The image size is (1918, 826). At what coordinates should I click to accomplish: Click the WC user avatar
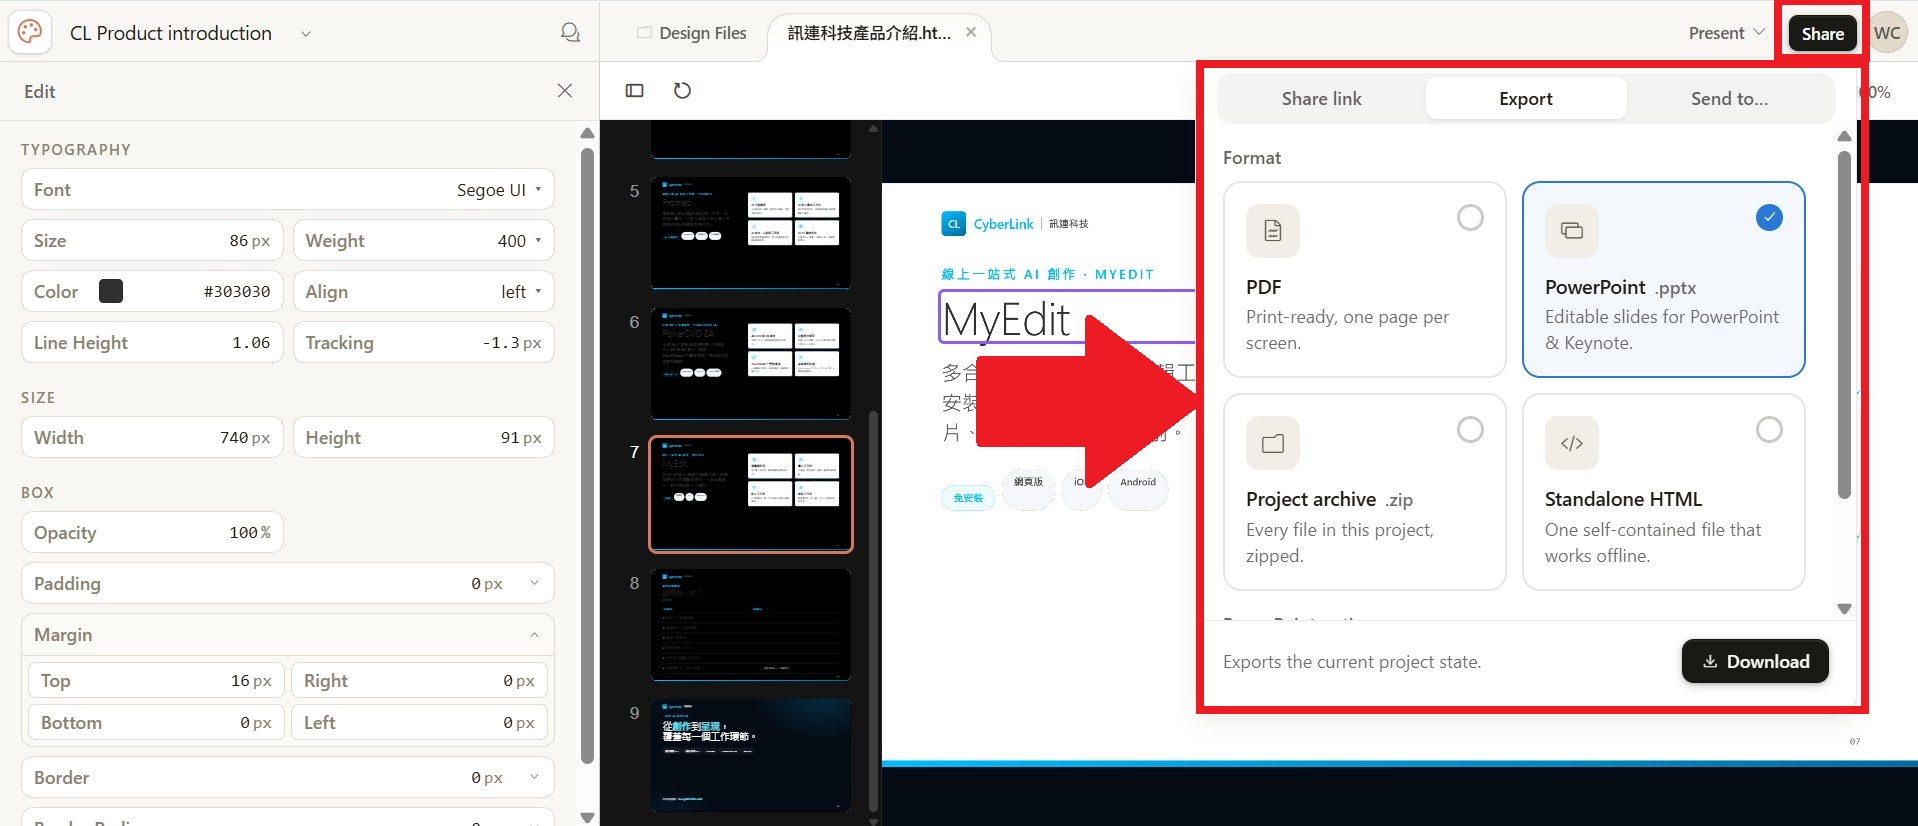[x=1887, y=33]
